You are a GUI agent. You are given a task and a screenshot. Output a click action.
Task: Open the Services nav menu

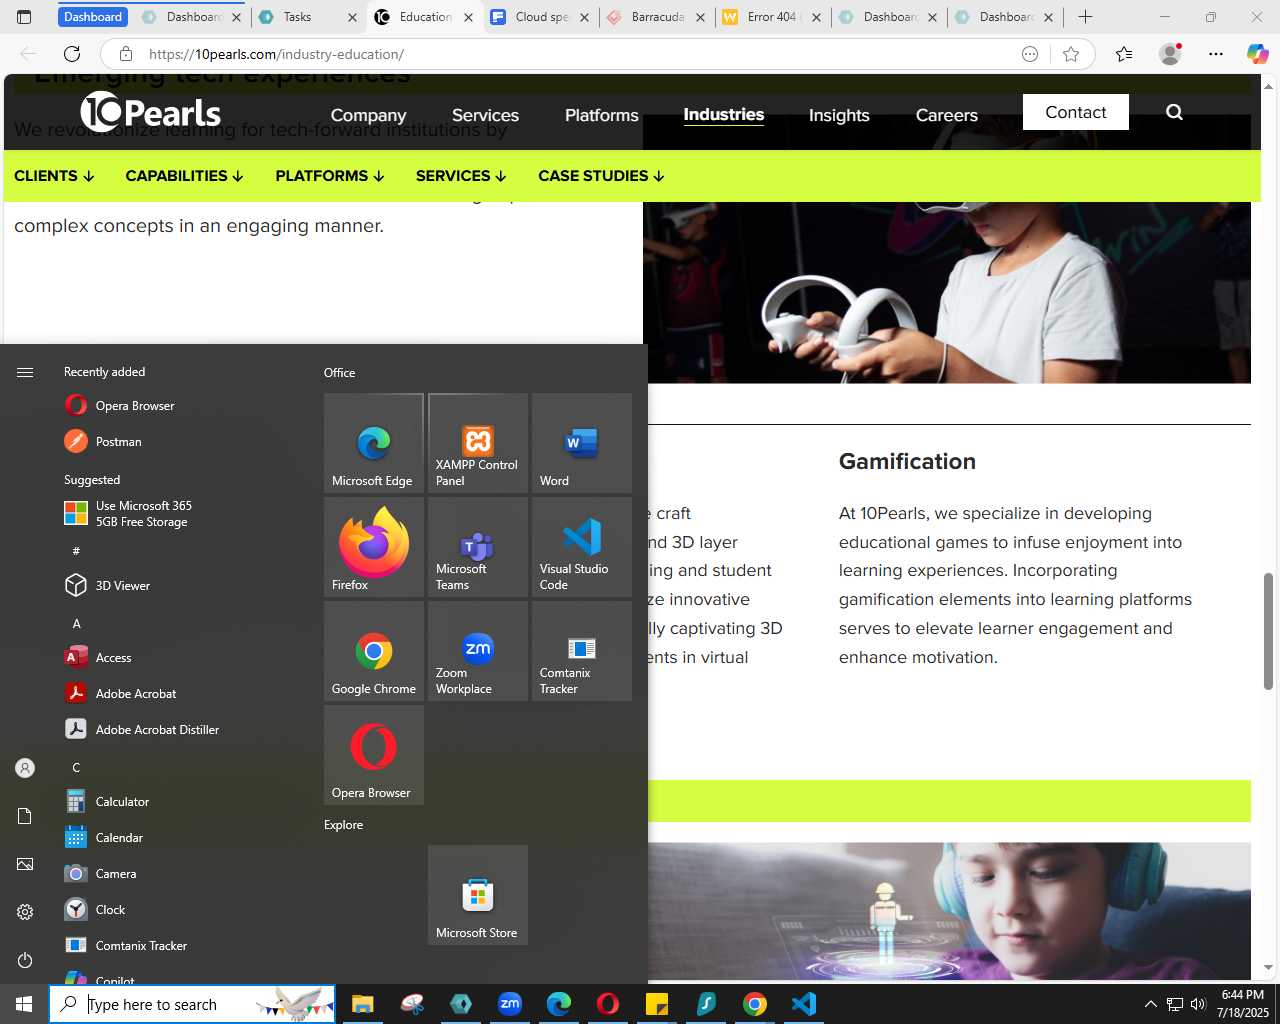[x=485, y=115]
